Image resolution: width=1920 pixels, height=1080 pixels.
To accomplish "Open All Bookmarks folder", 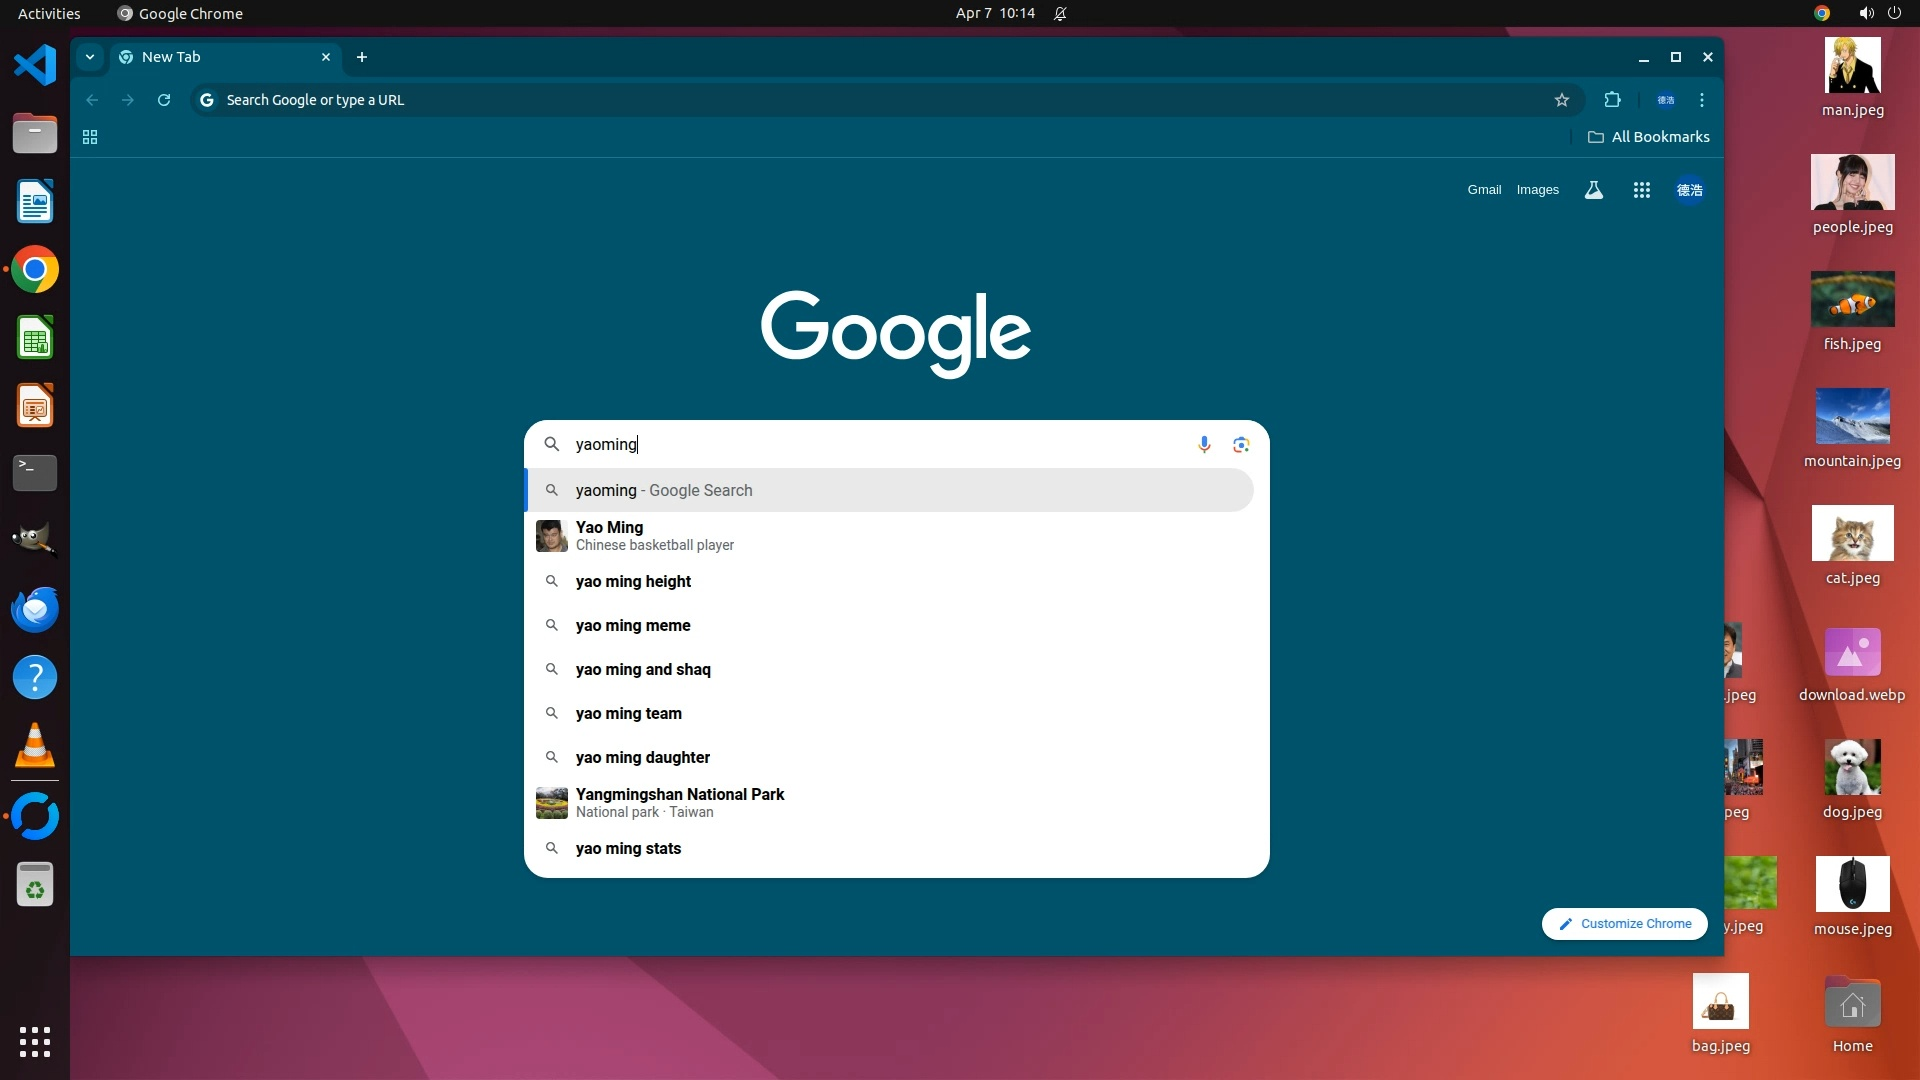I will click(1649, 137).
